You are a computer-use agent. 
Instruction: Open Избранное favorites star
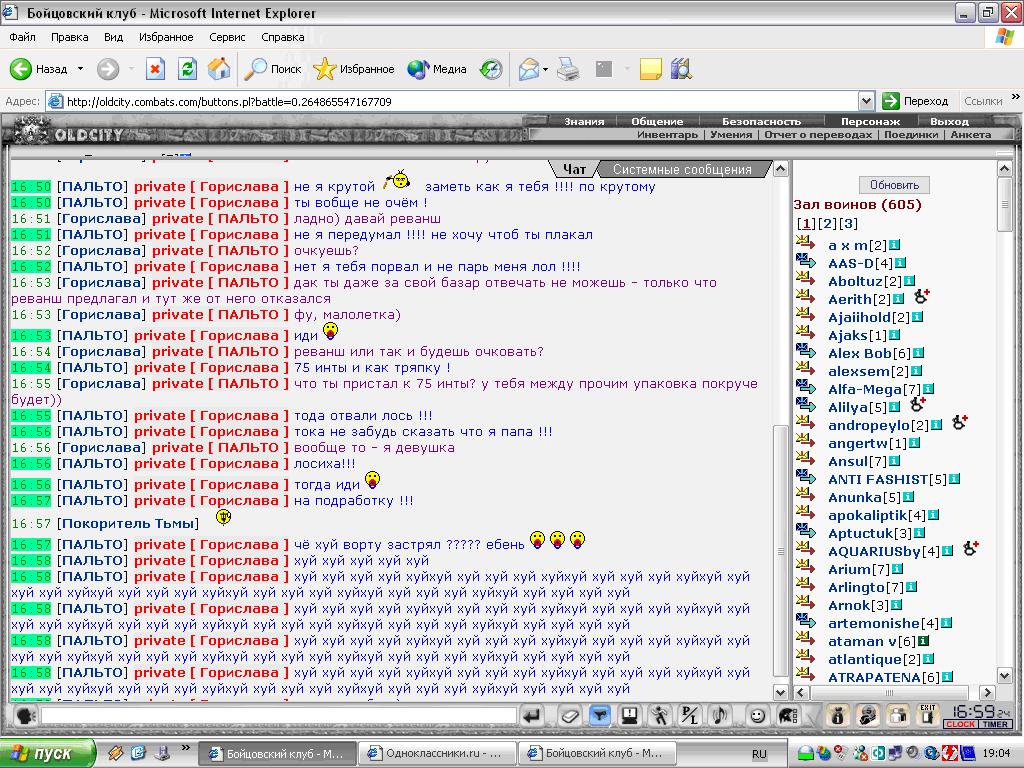tap(353, 69)
